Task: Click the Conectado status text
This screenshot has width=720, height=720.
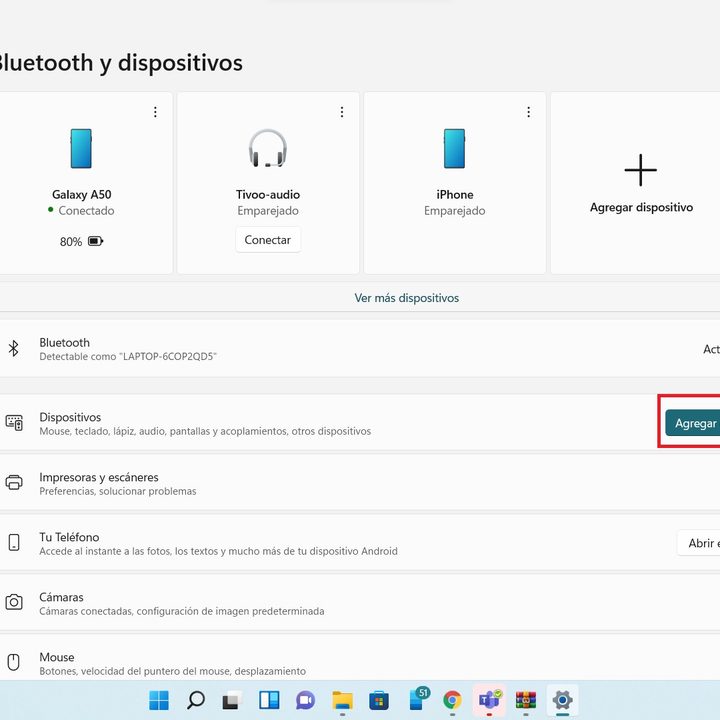Action: [x=86, y=211]
